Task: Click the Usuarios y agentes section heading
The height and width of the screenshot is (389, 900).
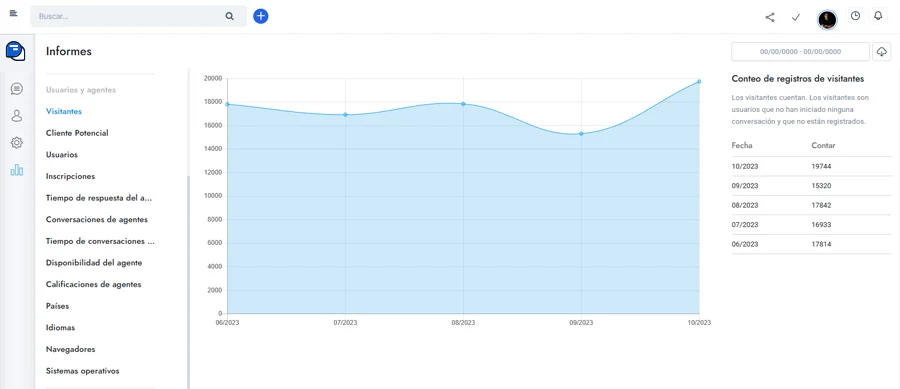Action: coord(81,90)
